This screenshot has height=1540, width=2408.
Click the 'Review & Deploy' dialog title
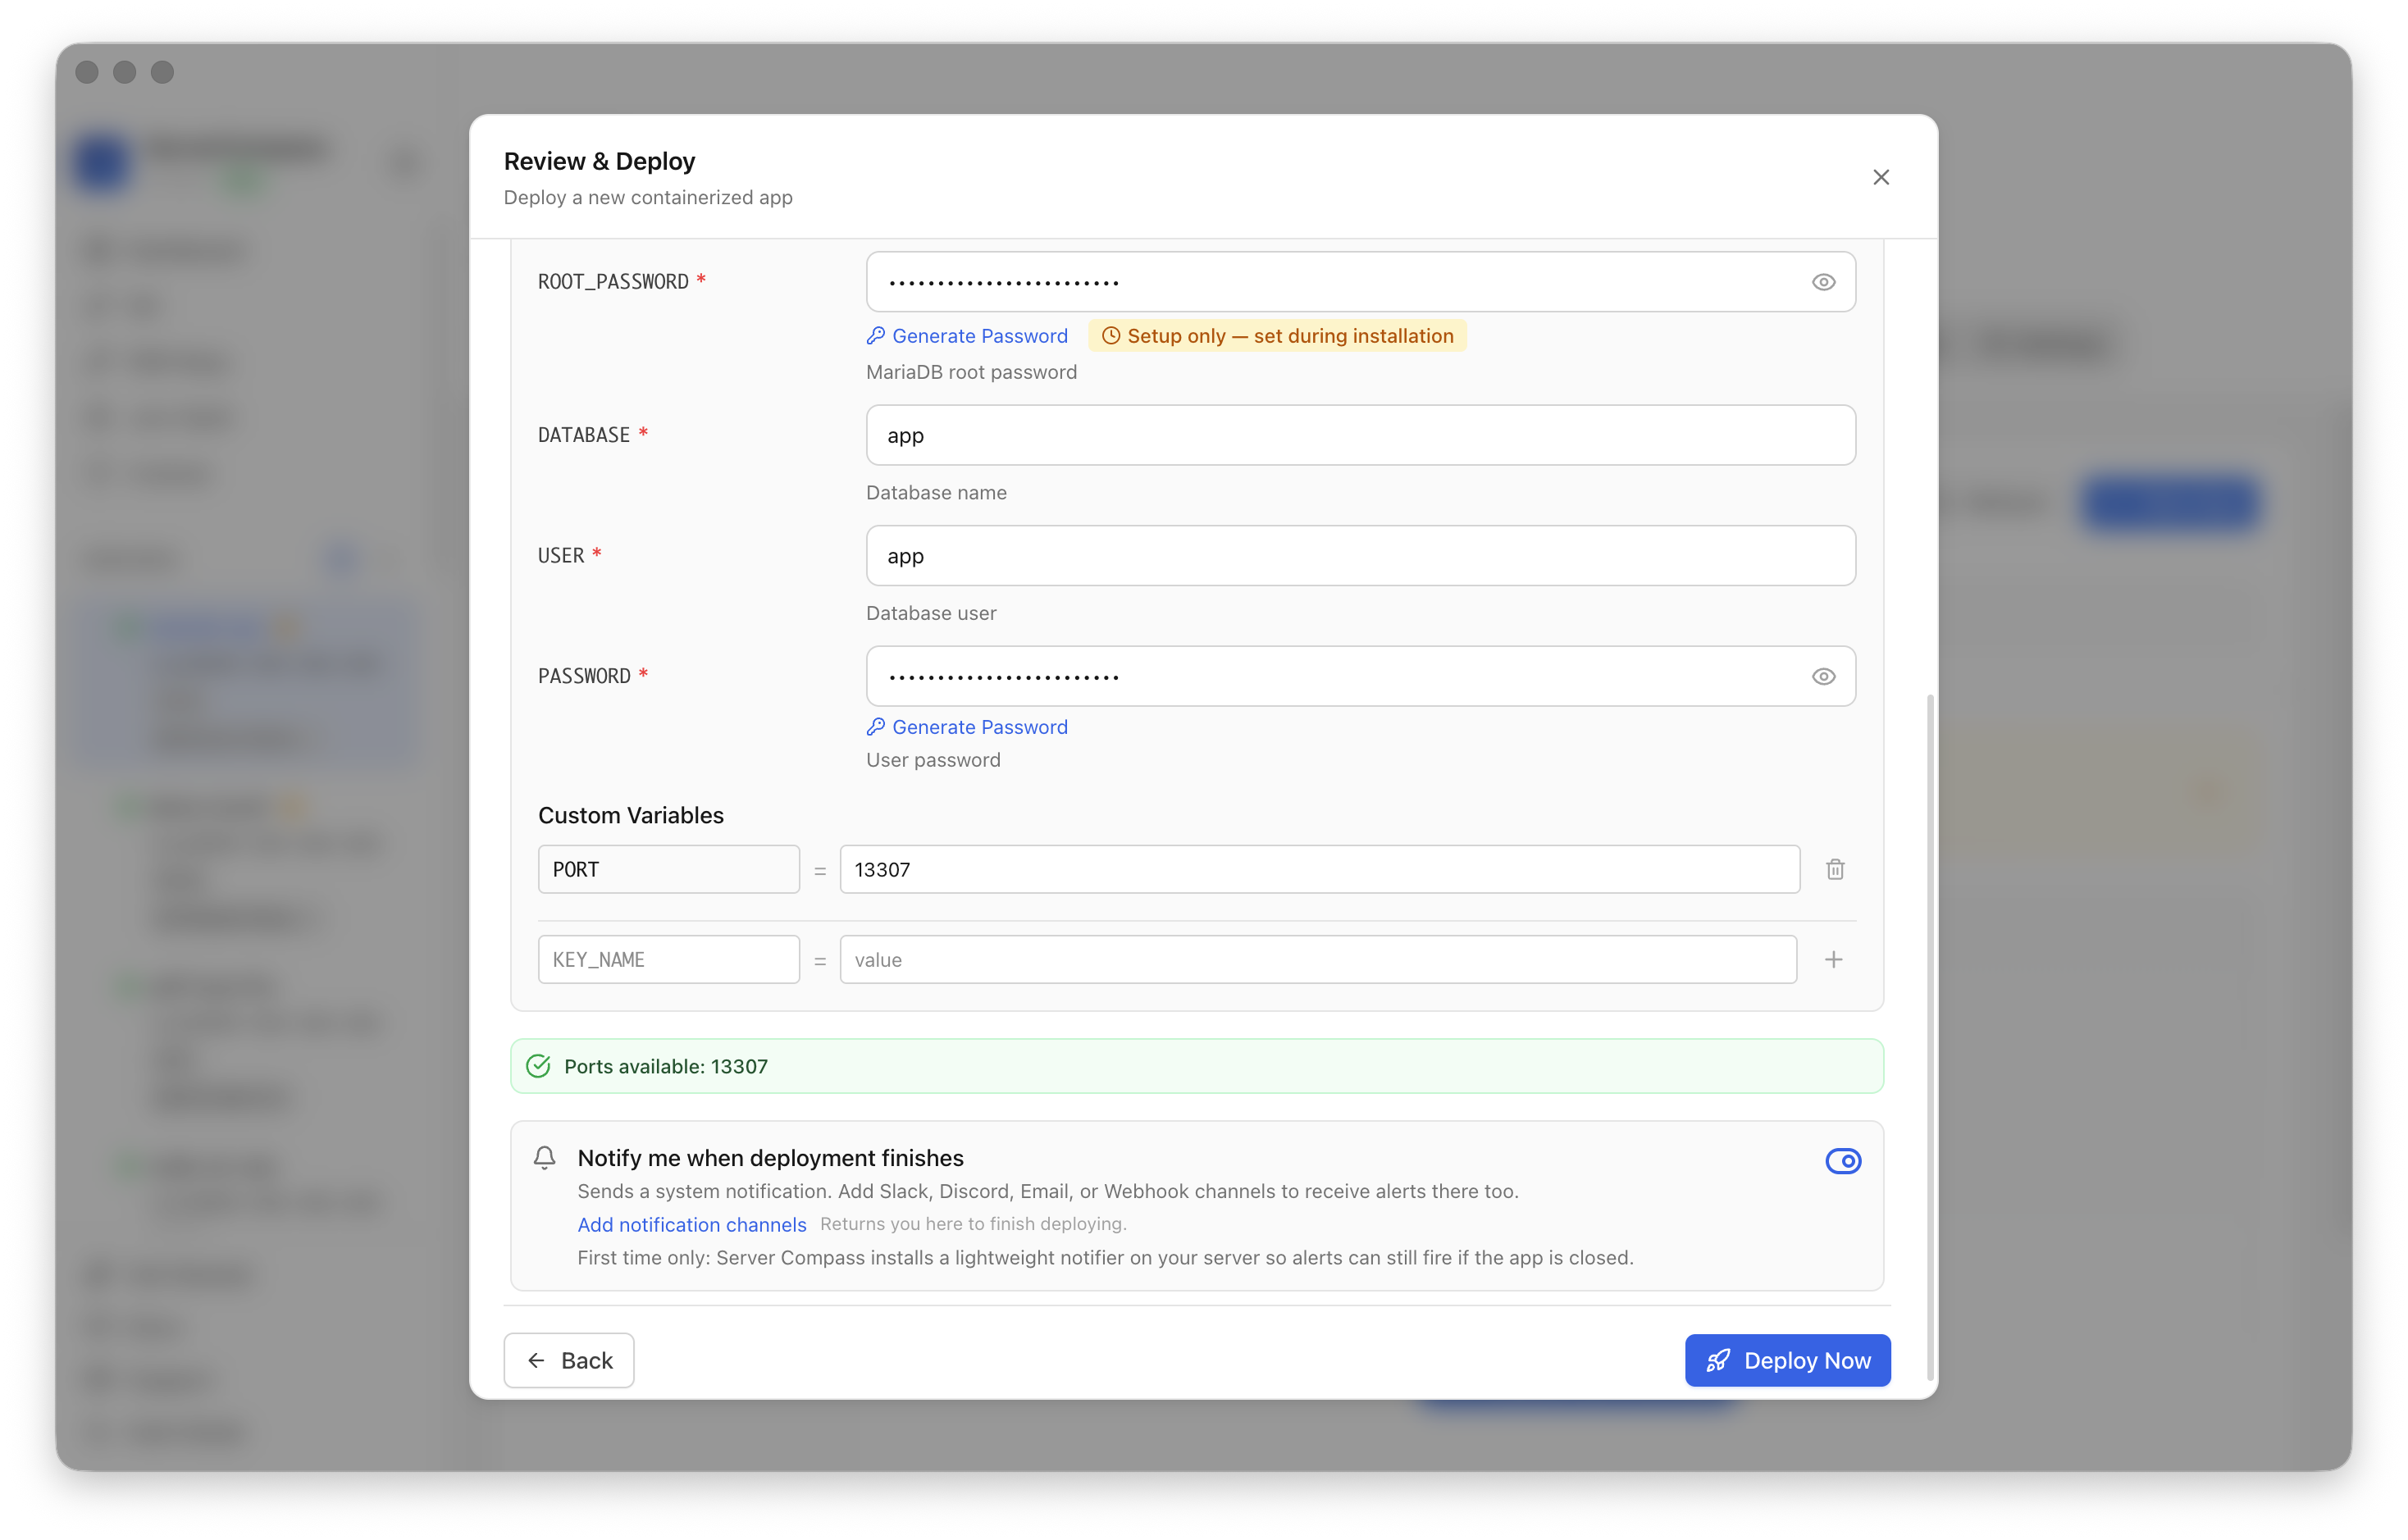click(599, 161)
